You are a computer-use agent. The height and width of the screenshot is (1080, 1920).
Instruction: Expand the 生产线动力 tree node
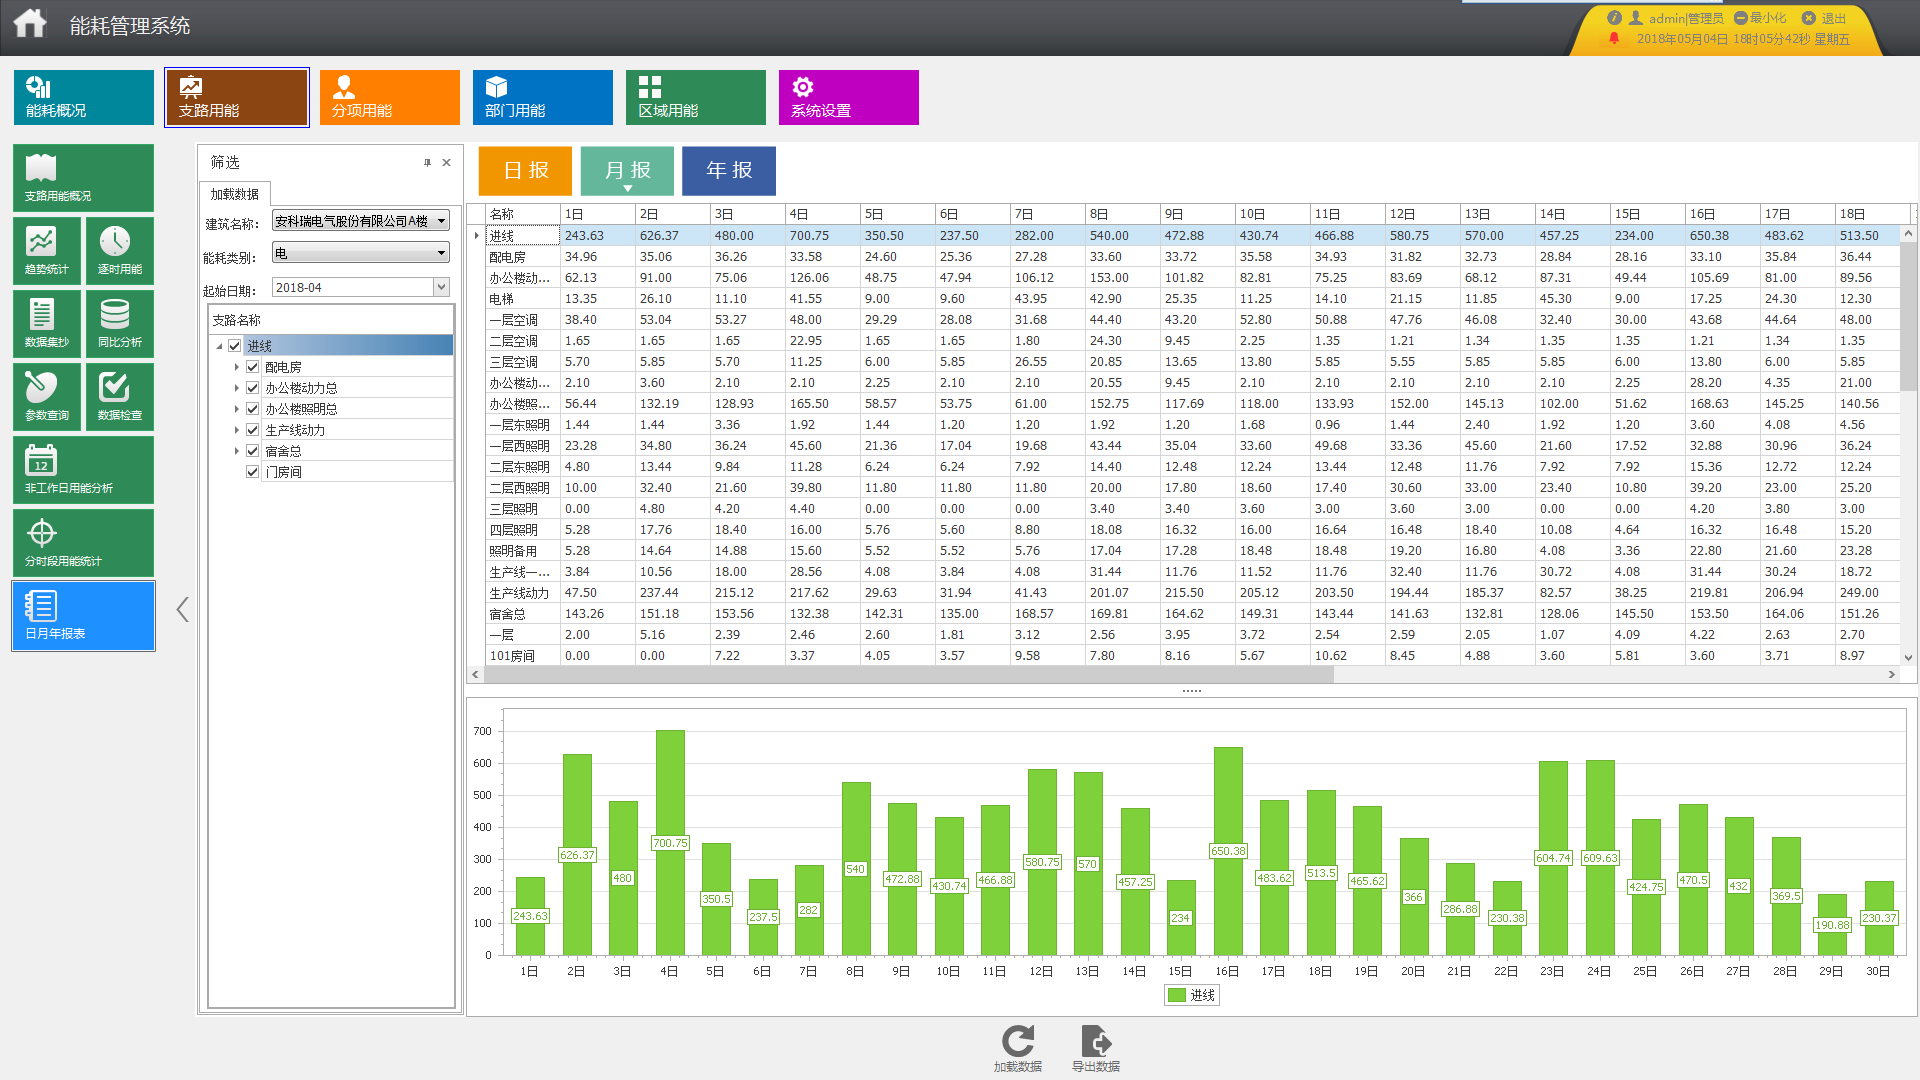tap(237, 430)
